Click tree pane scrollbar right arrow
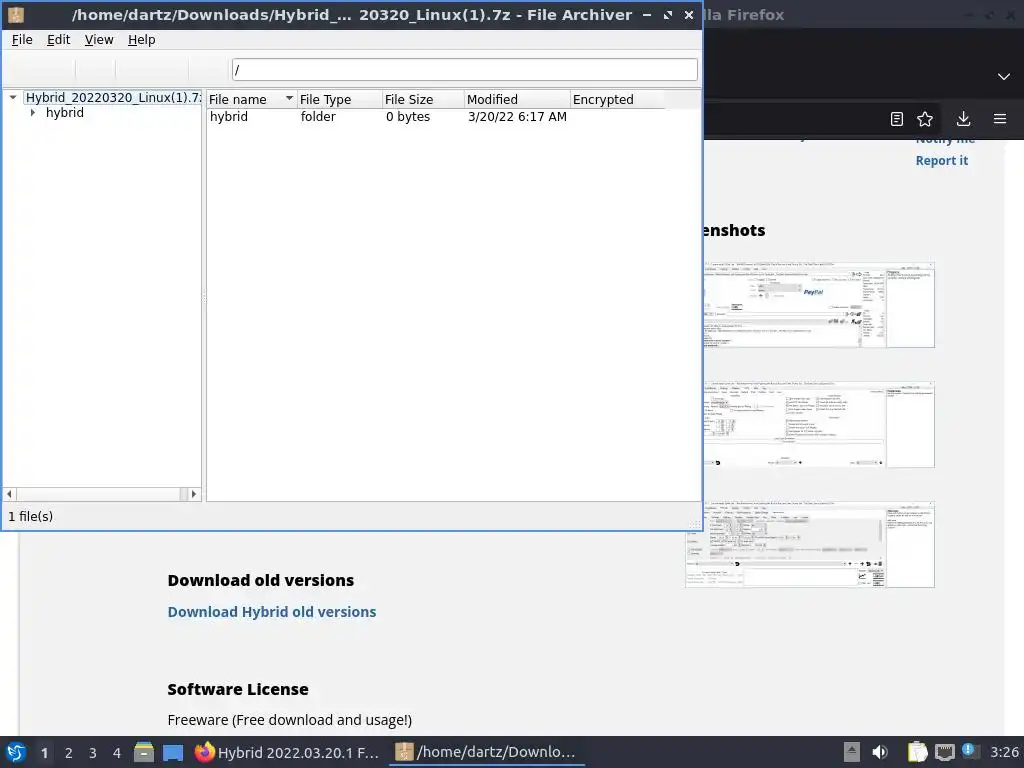 click(x=193, y=494)
